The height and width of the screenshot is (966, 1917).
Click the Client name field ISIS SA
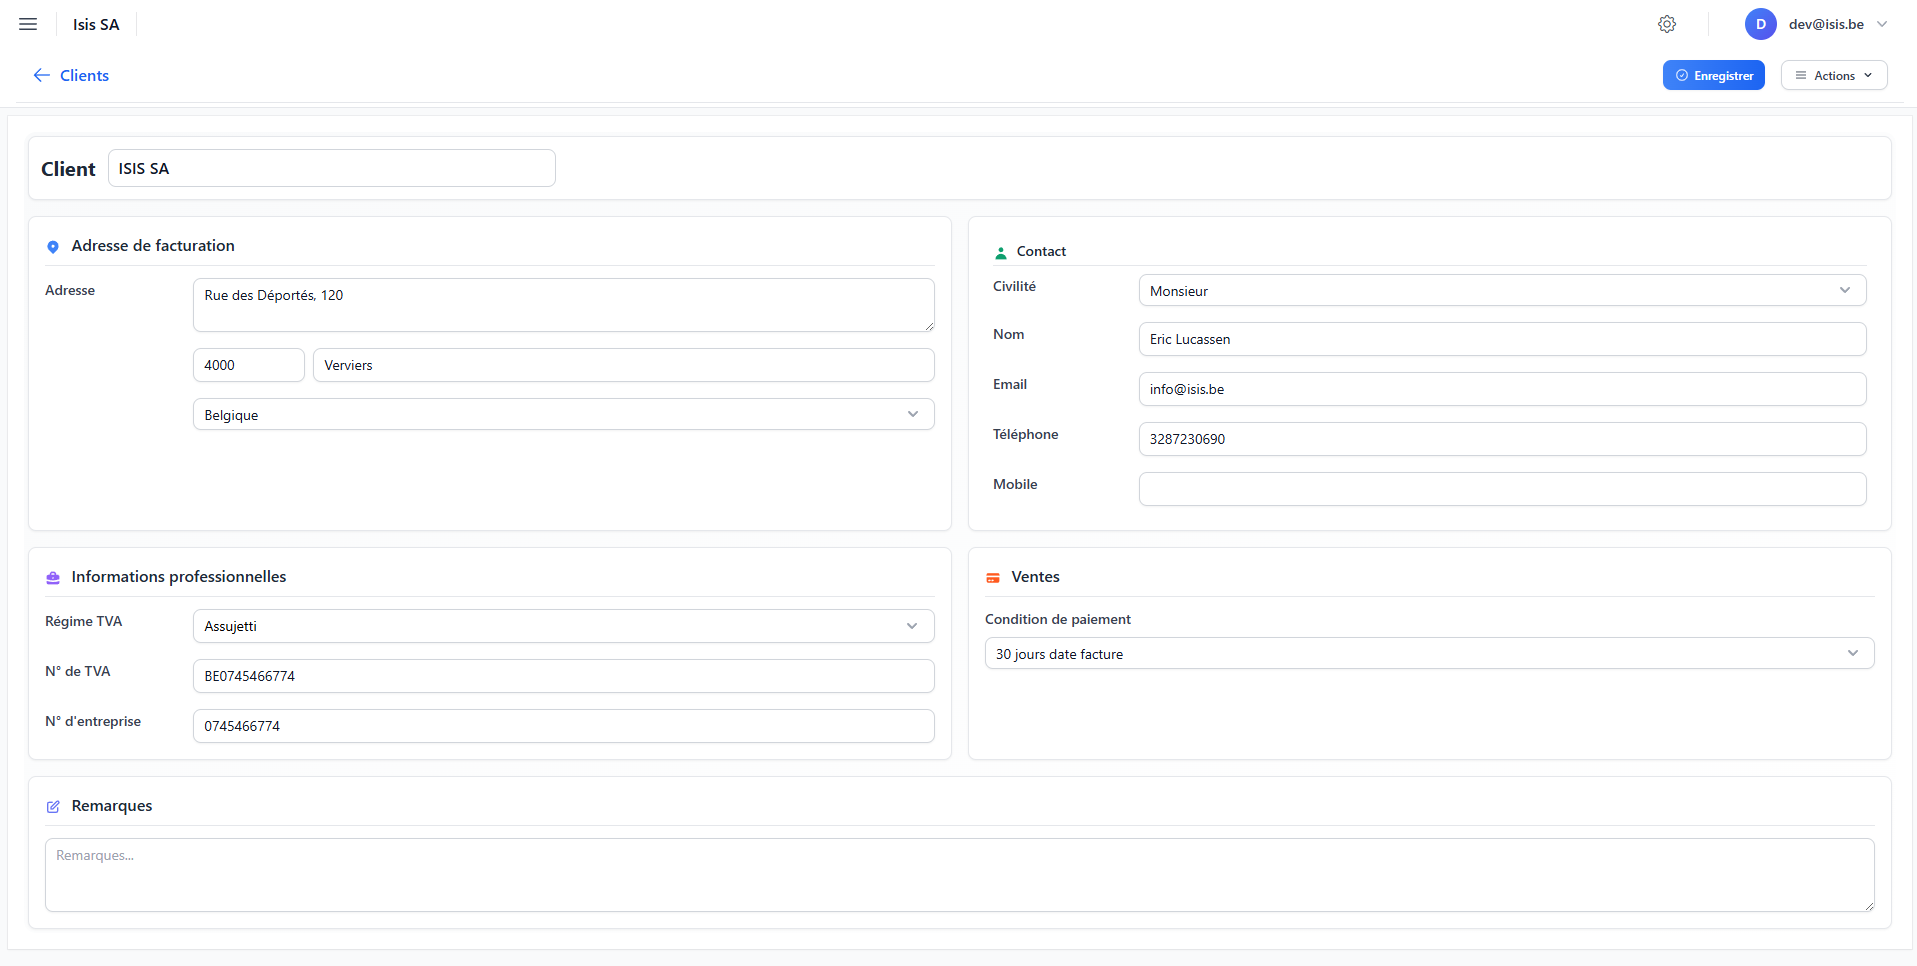pyautogui.click(x=331, y=168)
